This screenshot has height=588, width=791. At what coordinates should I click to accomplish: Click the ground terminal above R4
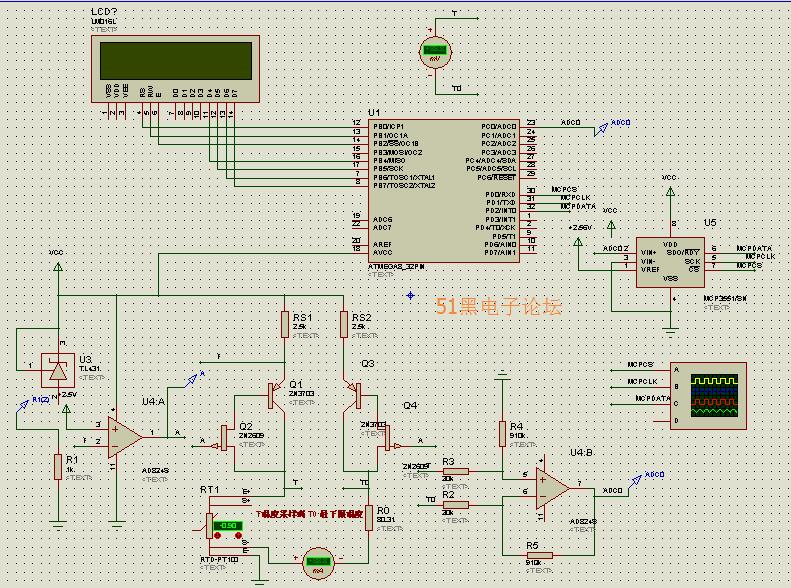502,375
